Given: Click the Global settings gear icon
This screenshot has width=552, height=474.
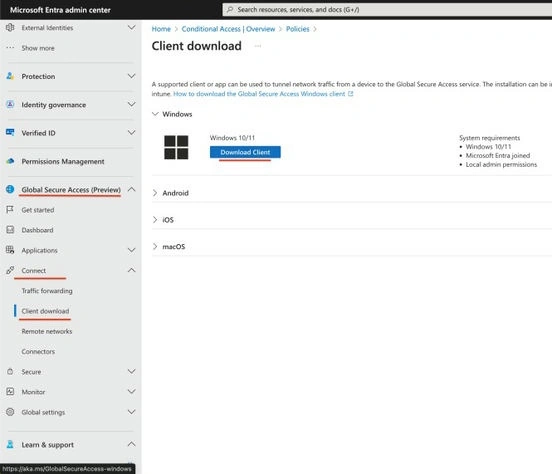Looking at the screenshot, I should [x=10, y=412].
